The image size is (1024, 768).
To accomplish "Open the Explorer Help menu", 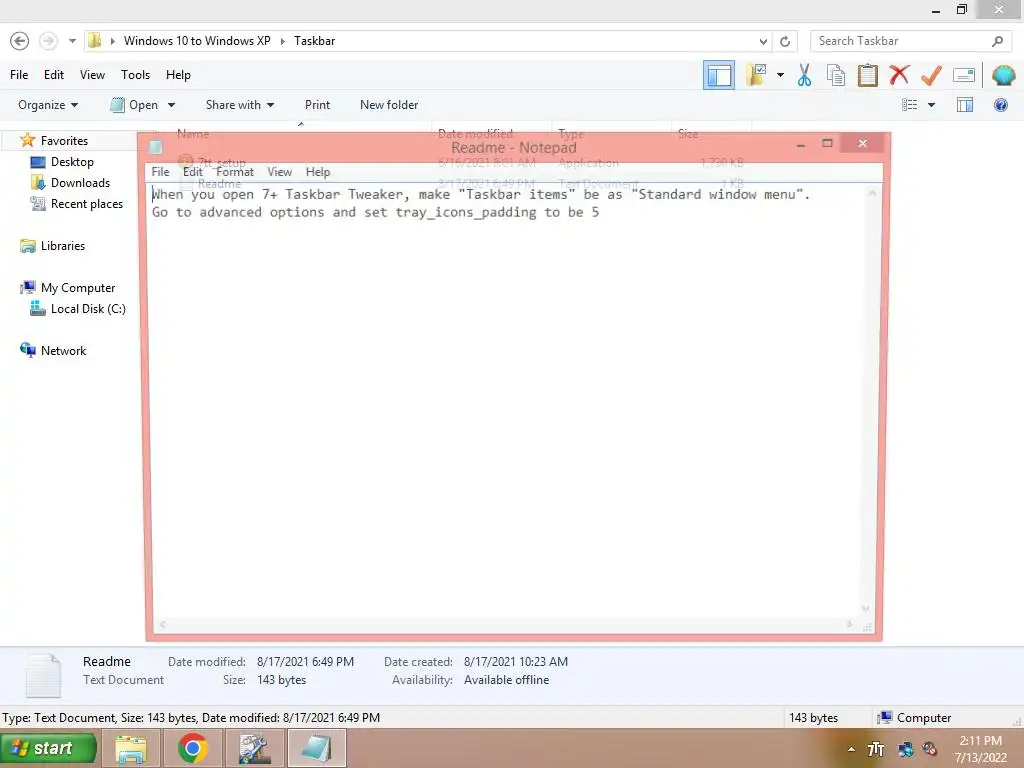I will point(178,75).
